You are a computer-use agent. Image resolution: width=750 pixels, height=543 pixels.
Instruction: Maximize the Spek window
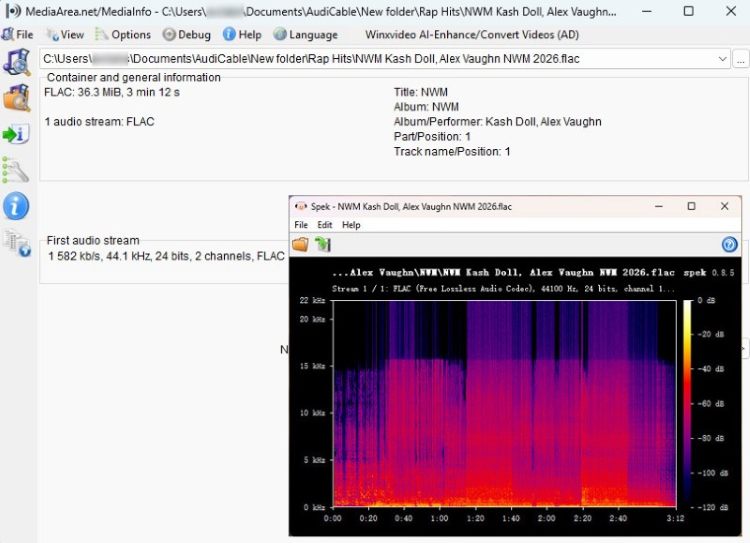[691, 206]
